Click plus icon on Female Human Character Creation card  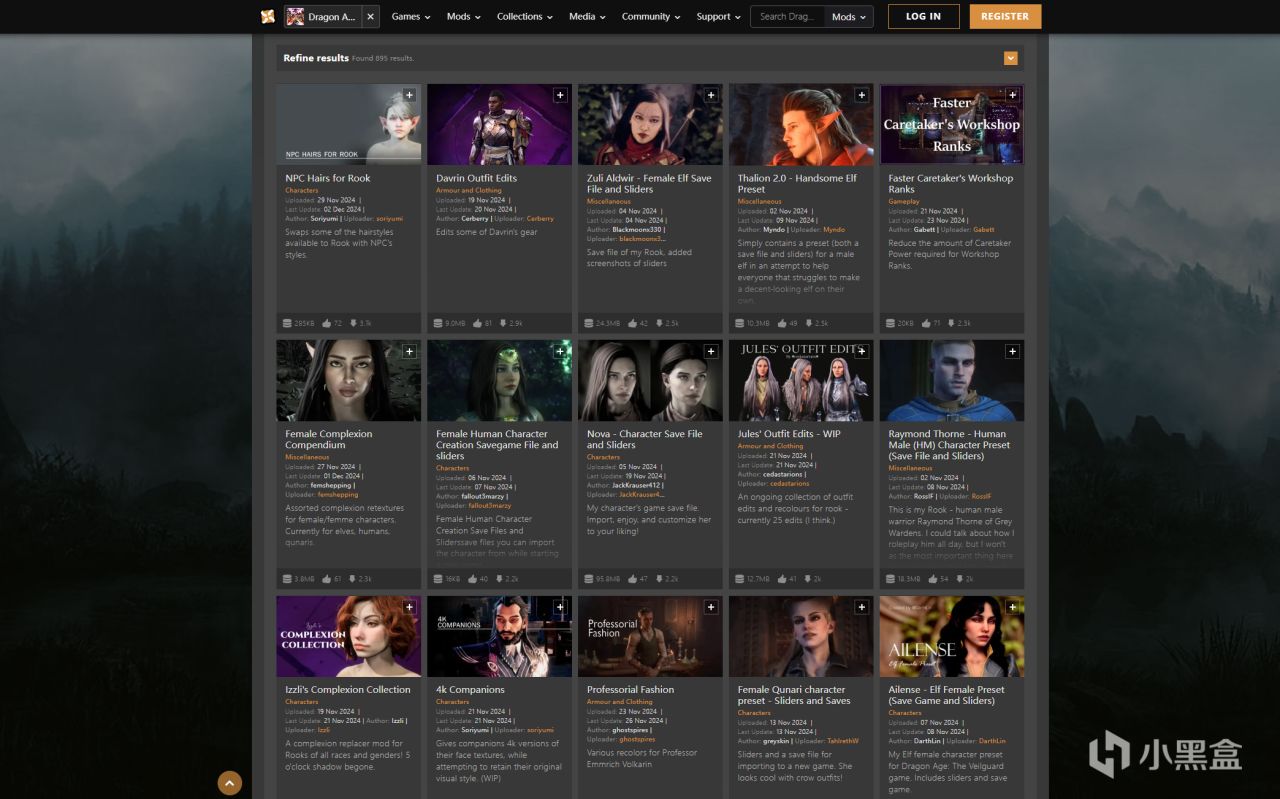(x=560, y=352)
